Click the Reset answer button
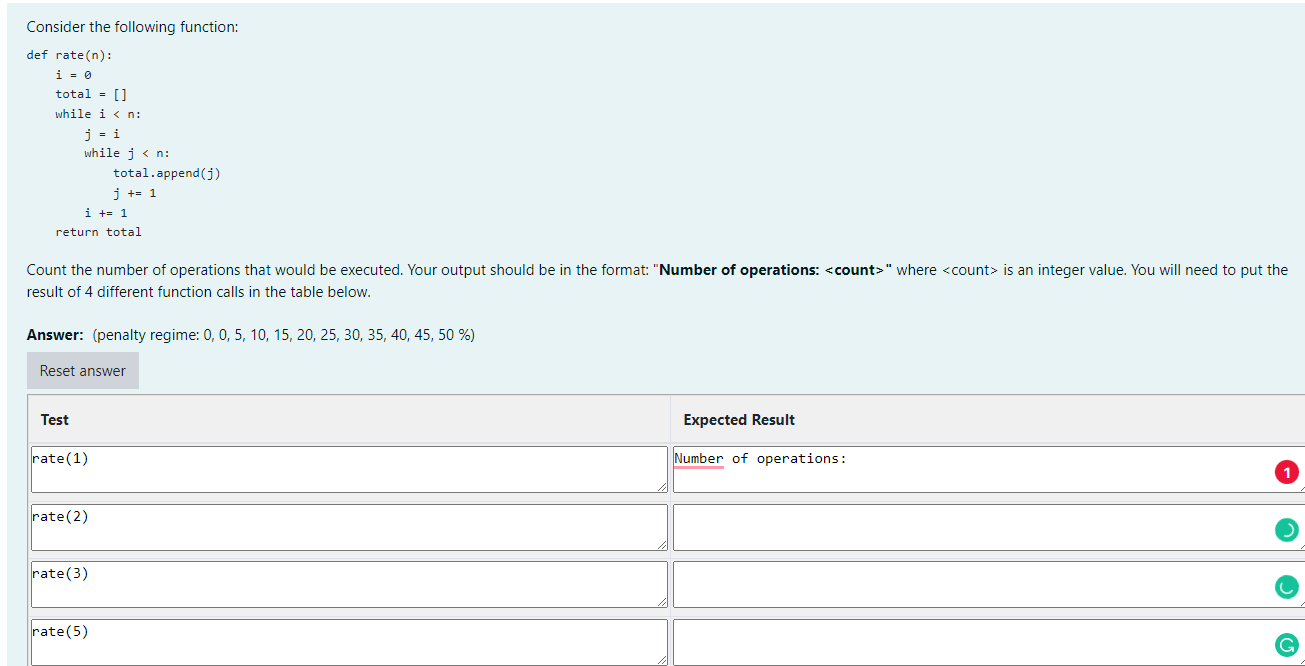The height and width of the screenshot is (666, 1305). pyautogui.click(x=83, y=371)
